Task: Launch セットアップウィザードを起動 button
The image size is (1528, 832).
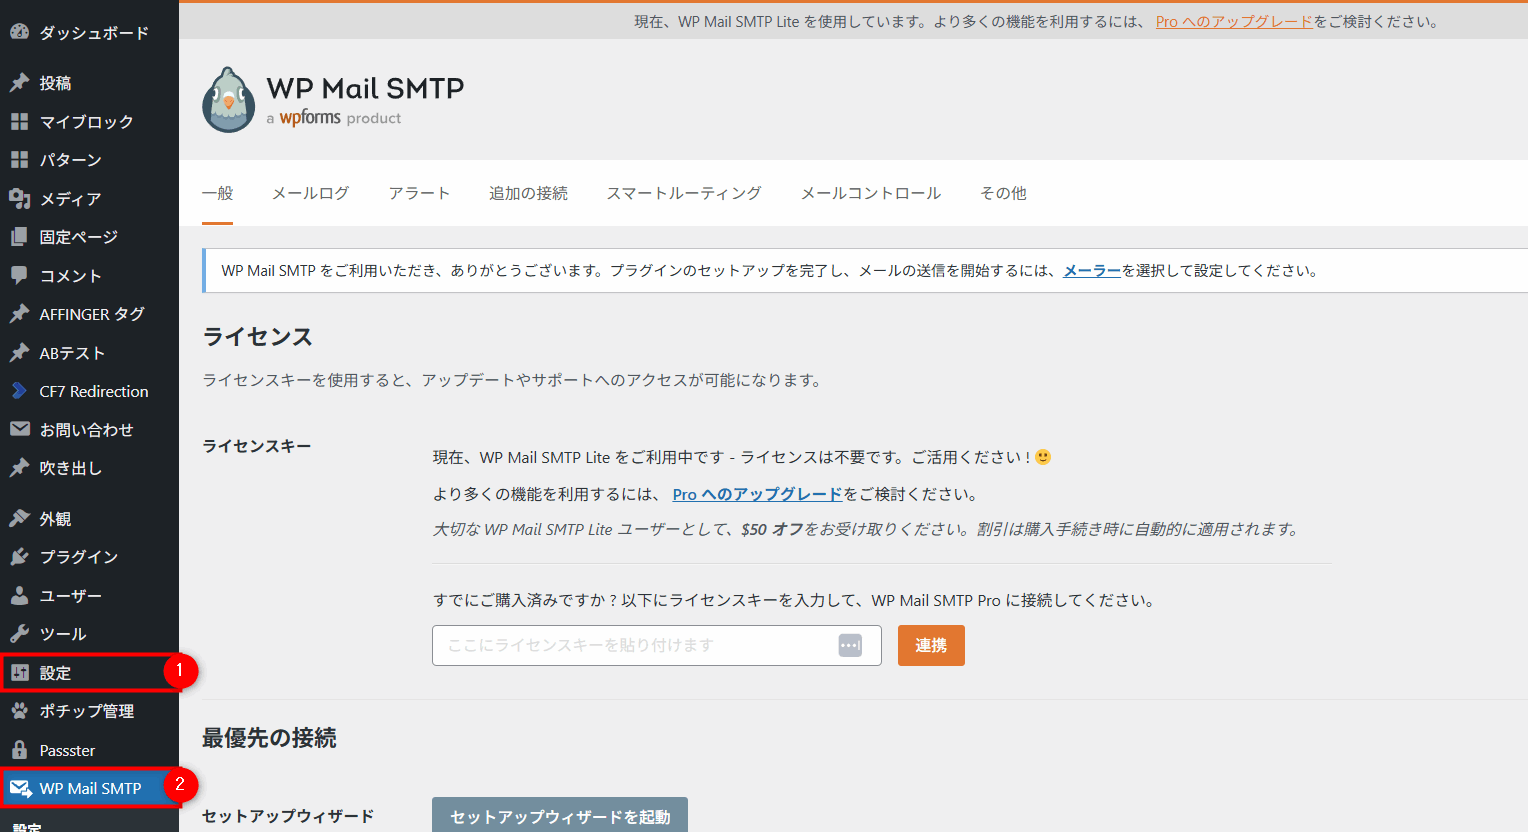Action: point(560,816)
